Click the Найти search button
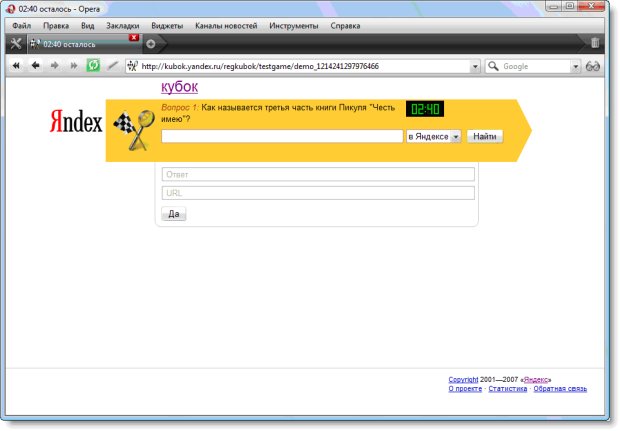 click(x=485, y=136)
